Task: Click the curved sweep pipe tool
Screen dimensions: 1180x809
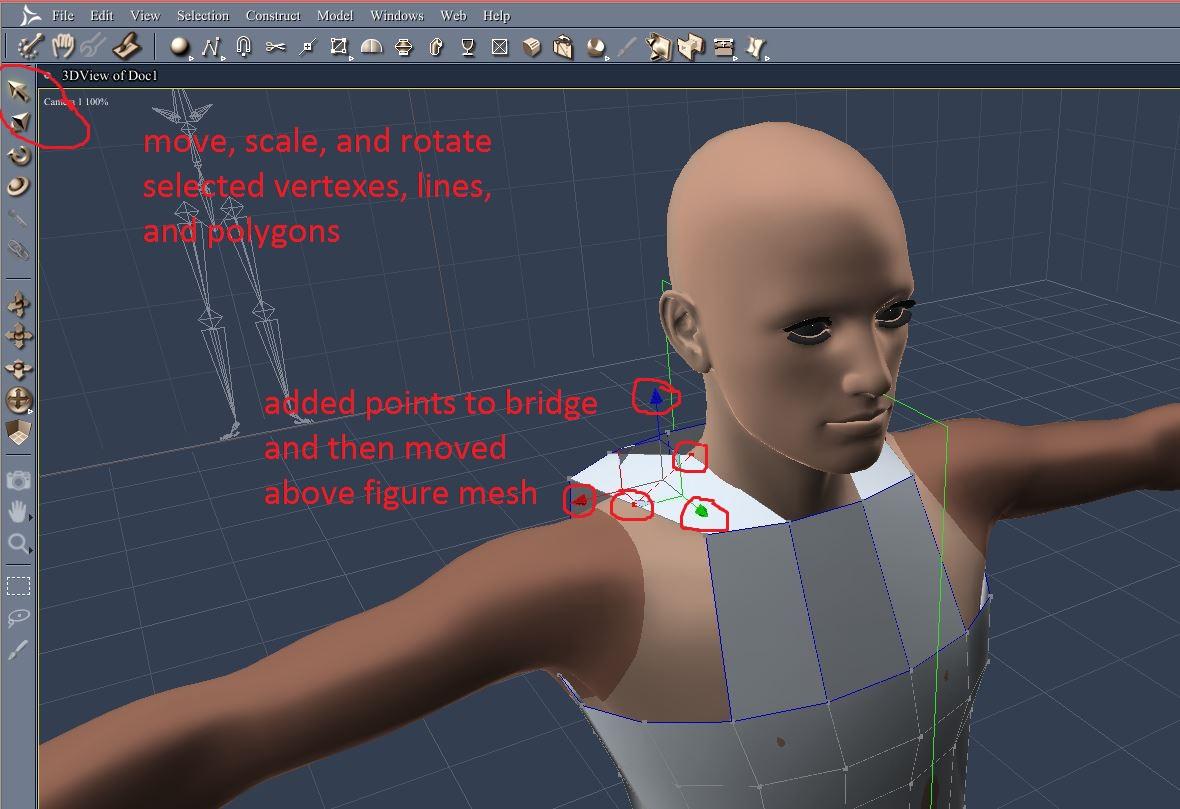Action: 436,47
